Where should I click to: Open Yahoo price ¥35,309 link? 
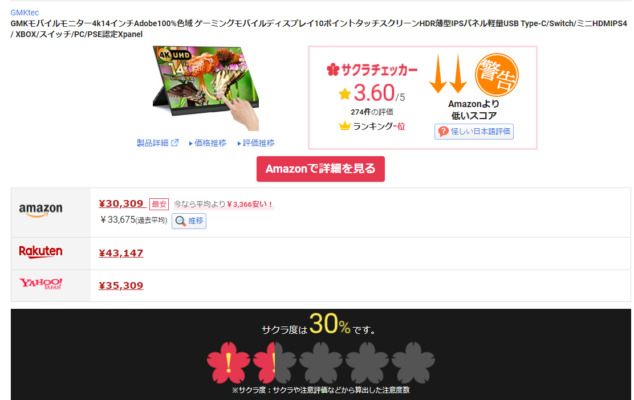click(x=121, y=286)
